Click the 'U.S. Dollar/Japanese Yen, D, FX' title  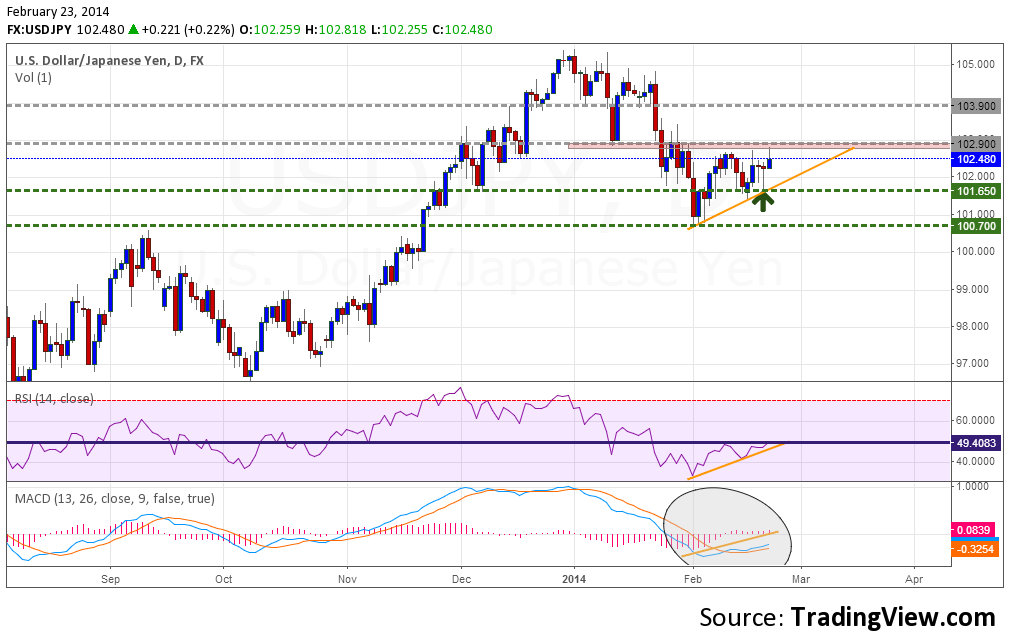pyautogui.click(x=110, y=61)
